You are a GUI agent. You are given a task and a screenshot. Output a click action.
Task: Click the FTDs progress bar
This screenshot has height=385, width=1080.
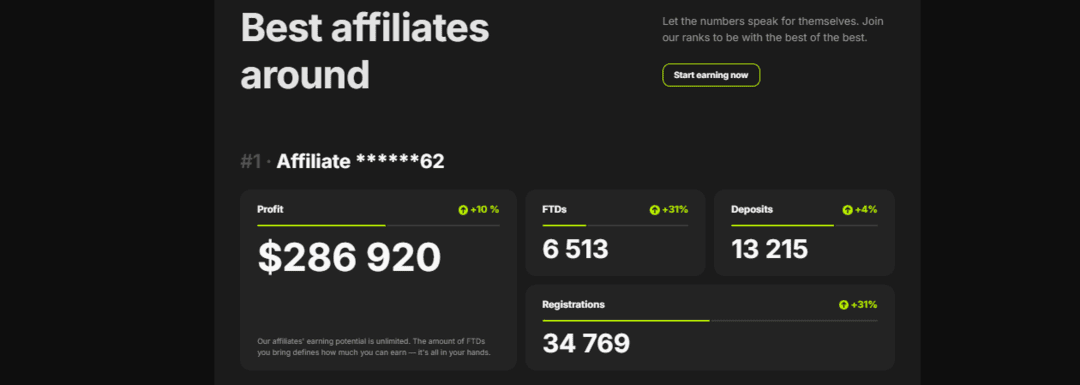[615, 225]
